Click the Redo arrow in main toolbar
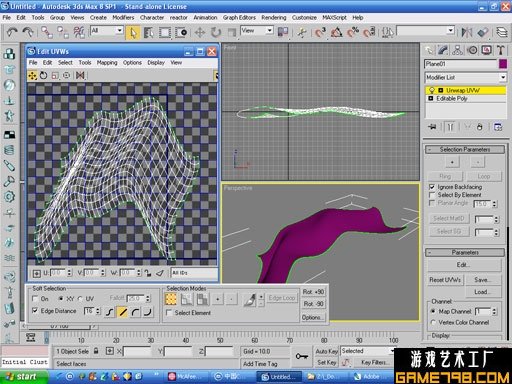512x384 pixels. 28,32
